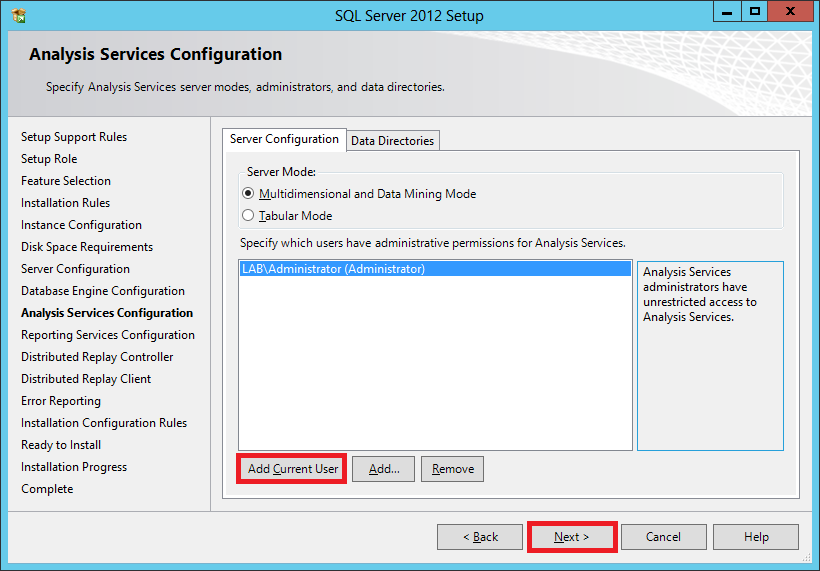Select LAB\Administrator in the administrators list
Screen dimensions: 820x571
(x=333, y=269)
